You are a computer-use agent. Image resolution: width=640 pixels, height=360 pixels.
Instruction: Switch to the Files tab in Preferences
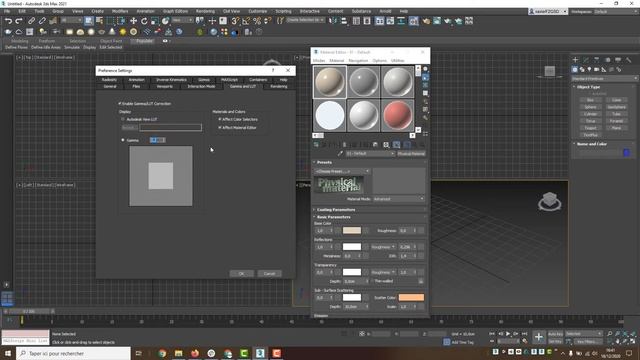tap(136, 86)
